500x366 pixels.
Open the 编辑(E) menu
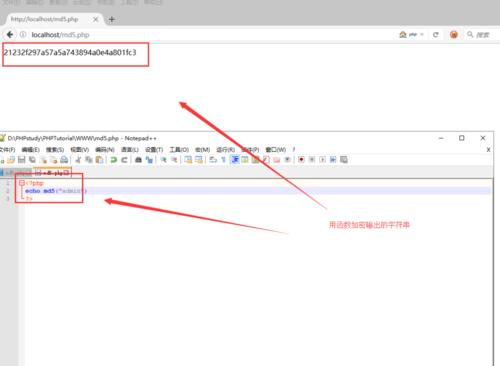tap(30, 149)
